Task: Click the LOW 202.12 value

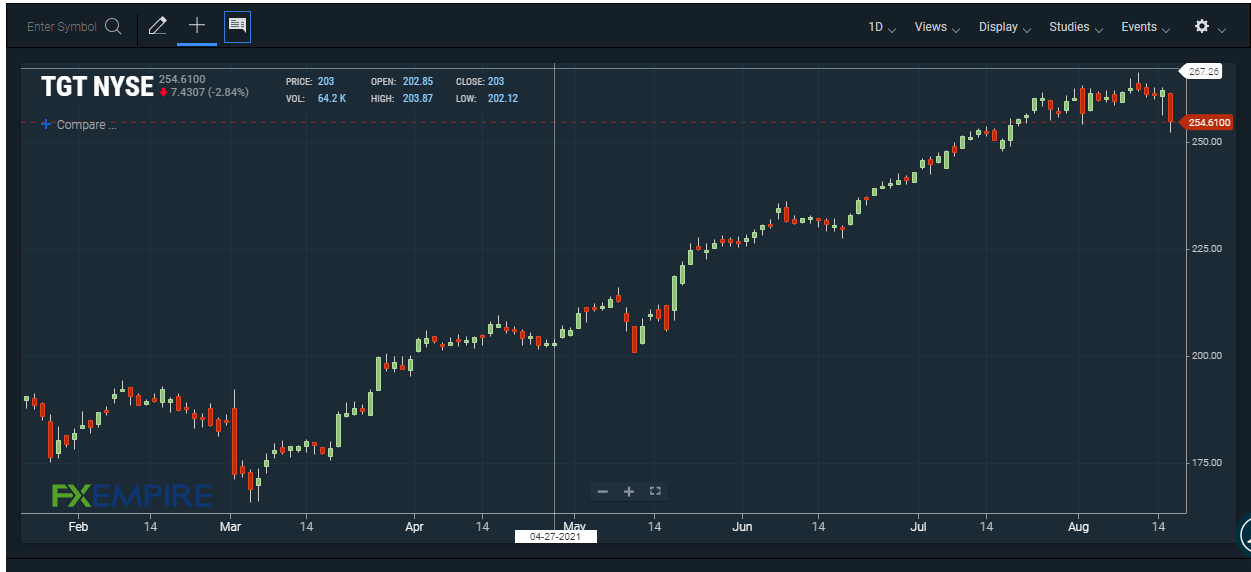Action: click(502, 98)
